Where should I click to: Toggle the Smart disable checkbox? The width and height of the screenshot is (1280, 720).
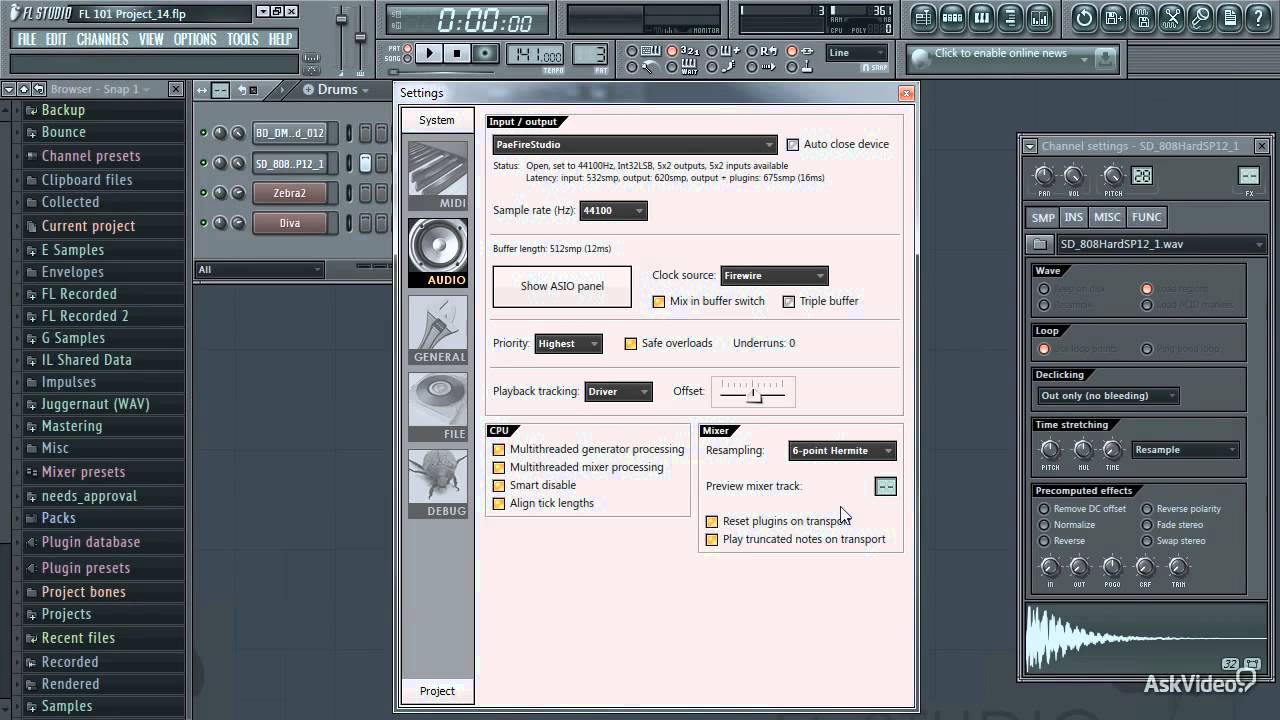pos(499,486)
